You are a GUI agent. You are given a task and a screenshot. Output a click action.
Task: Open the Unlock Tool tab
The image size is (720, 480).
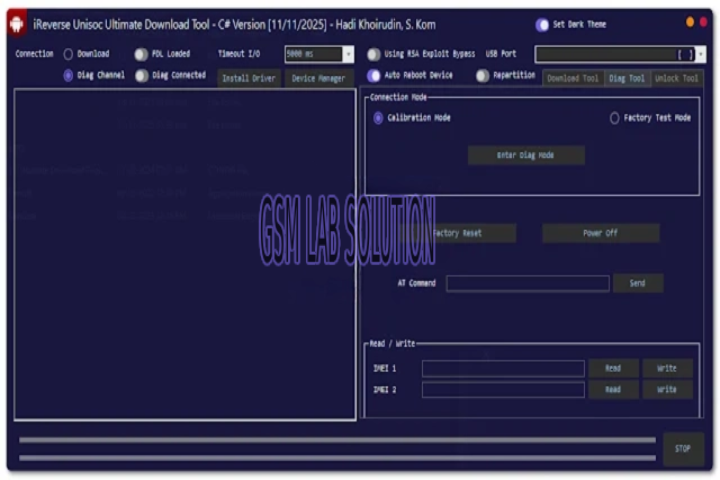point(677,78)
